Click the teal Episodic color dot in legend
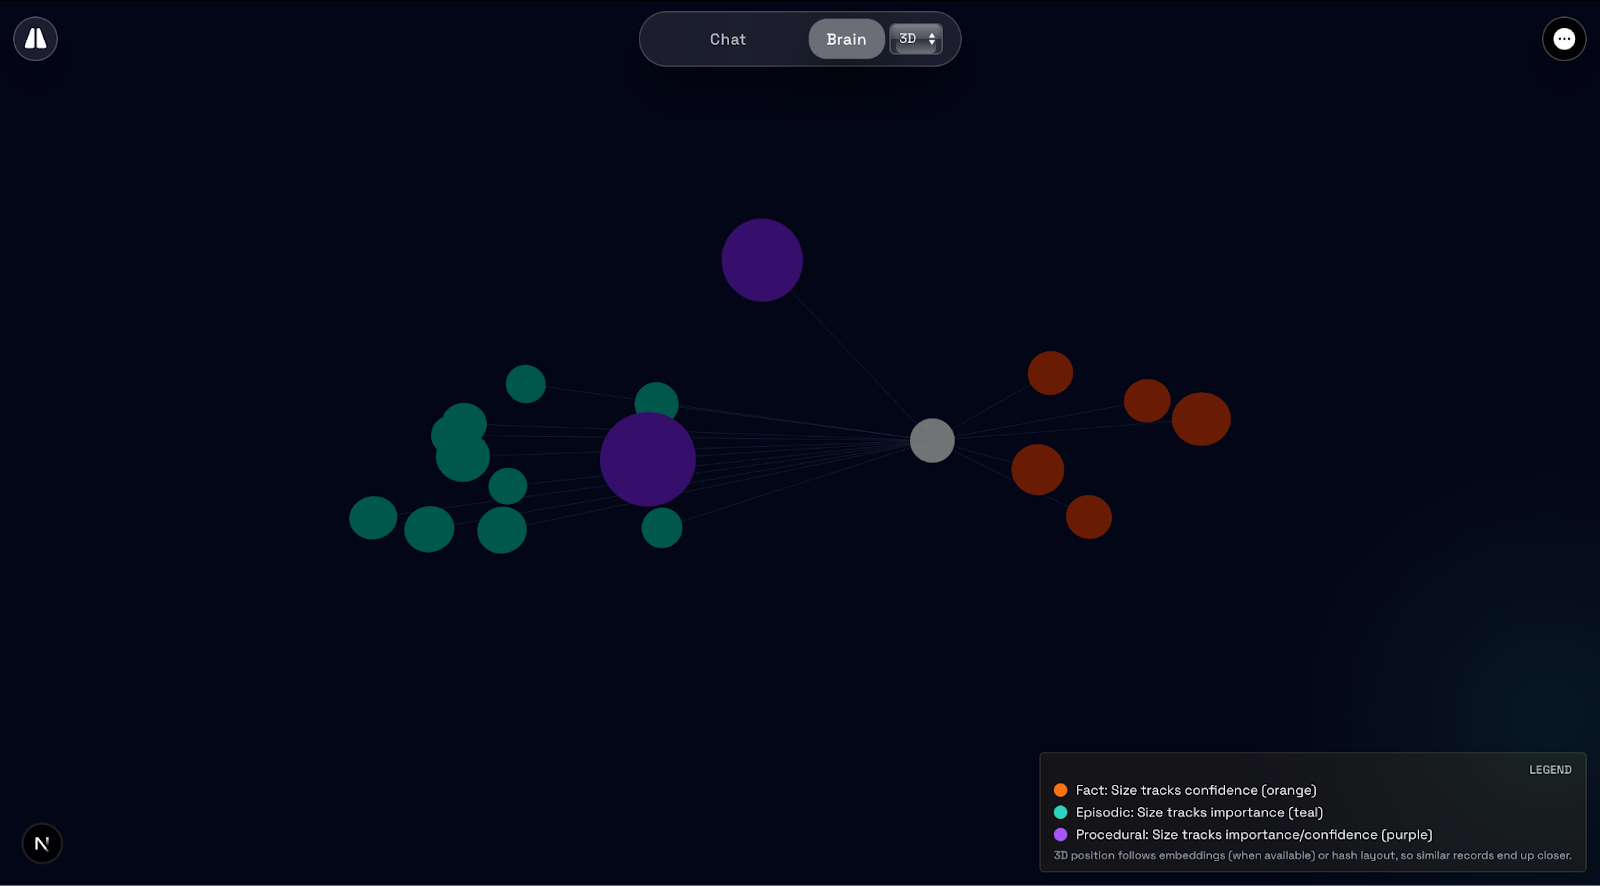The width and height of the screenshot is (1600, 886). click(1060, 812)
